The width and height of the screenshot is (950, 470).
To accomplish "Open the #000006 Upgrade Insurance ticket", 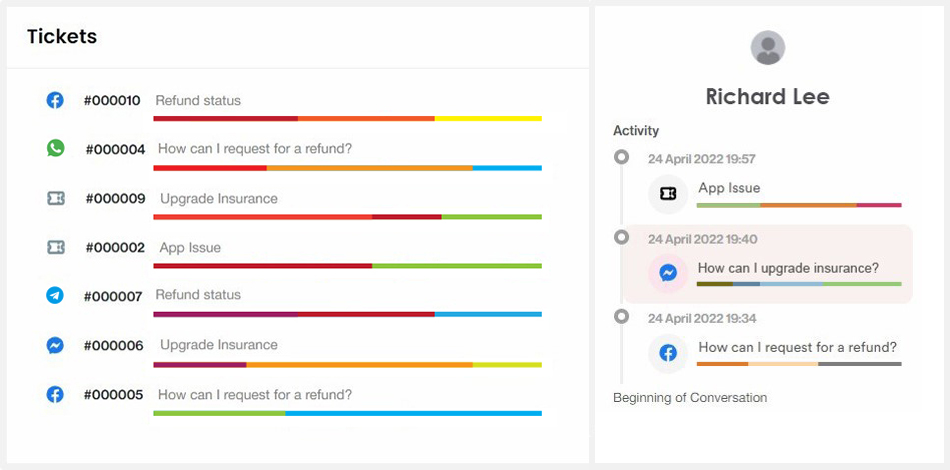I will pos(294,351).
